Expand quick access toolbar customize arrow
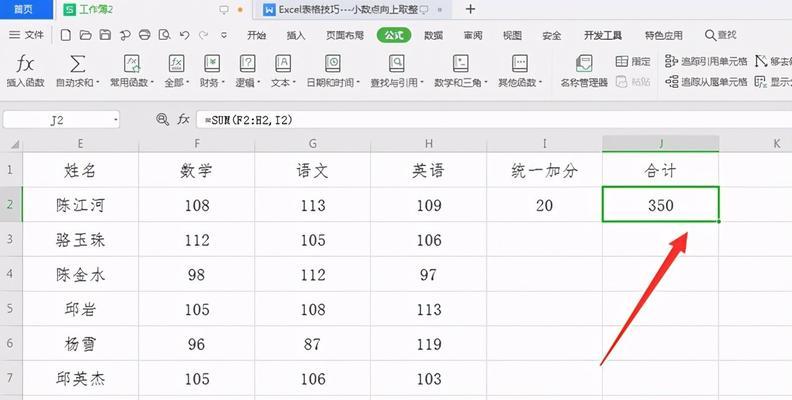 click(224, 35)
